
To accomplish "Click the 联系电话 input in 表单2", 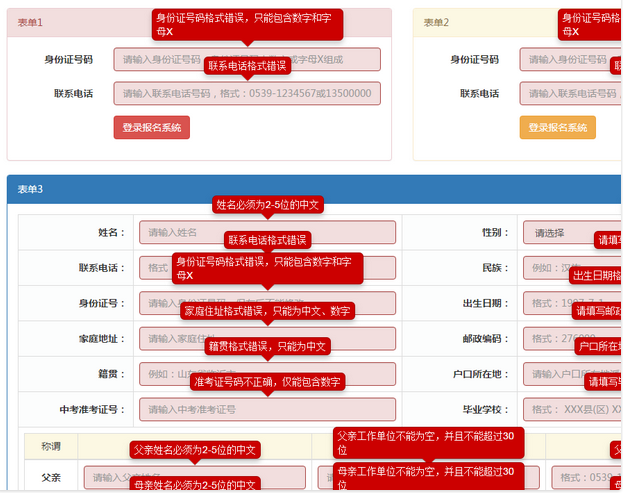I will point(565,94).
